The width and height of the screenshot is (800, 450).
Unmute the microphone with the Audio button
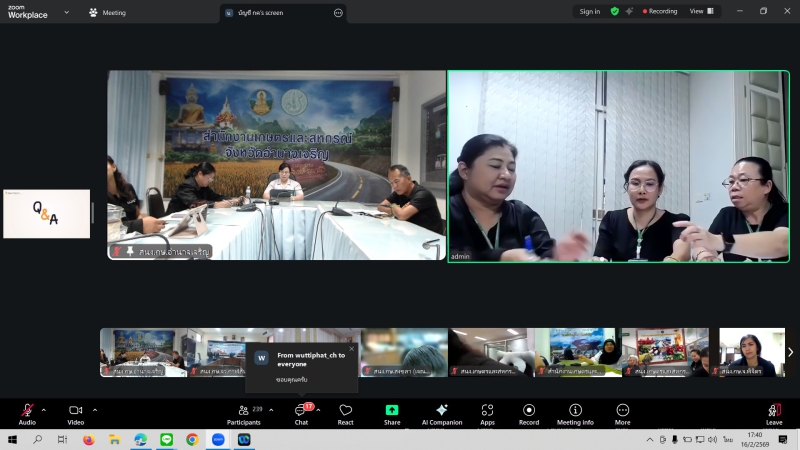[27, 411]
